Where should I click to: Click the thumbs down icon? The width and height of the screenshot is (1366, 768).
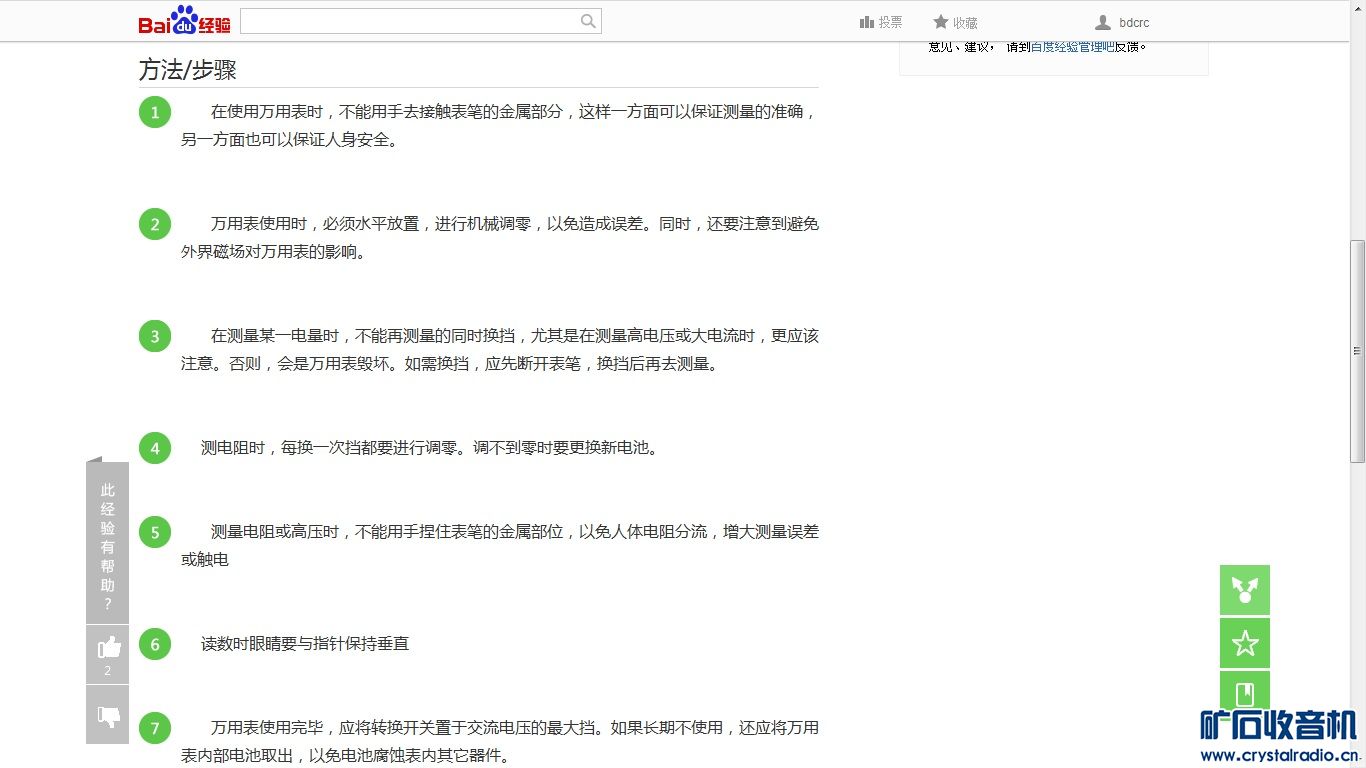click(x=108, y=715)
